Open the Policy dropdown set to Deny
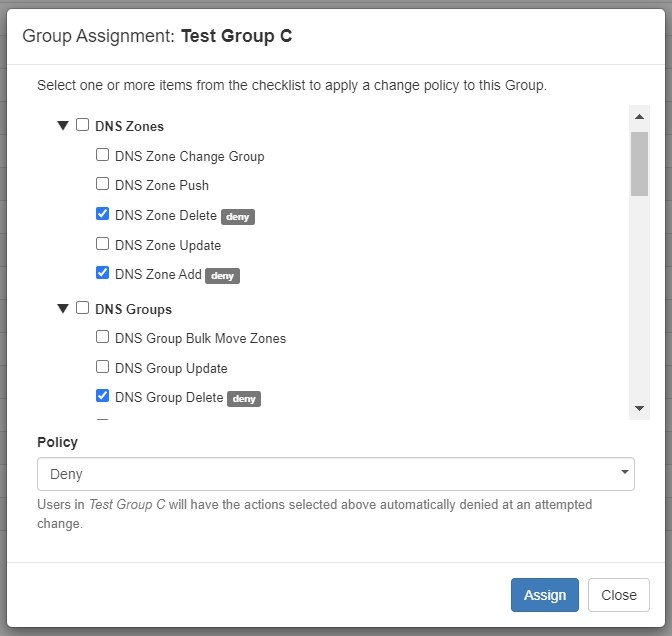672x636 pixels. point(335,474)
